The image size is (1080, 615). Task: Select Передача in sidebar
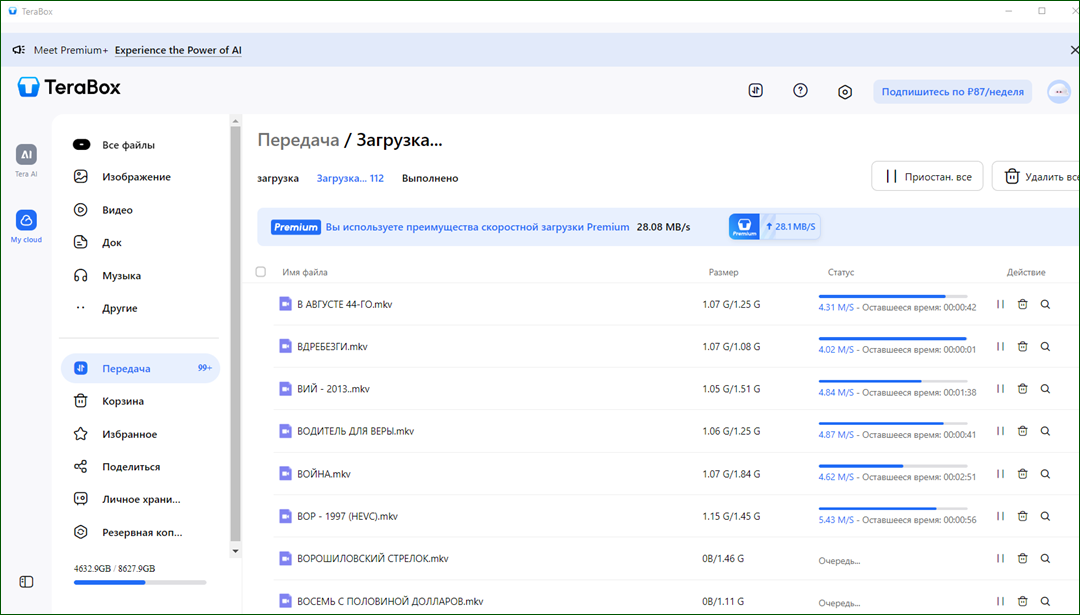tap(140, 368)
